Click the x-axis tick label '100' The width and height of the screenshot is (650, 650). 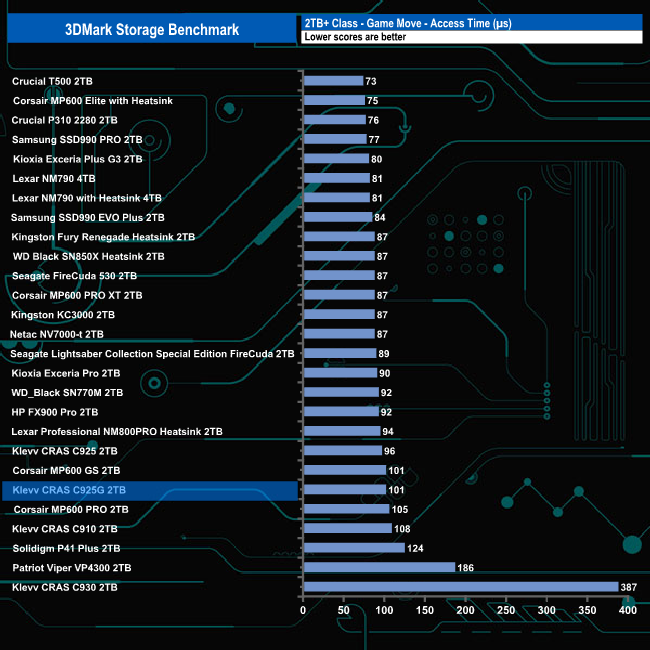pos(384,611)
